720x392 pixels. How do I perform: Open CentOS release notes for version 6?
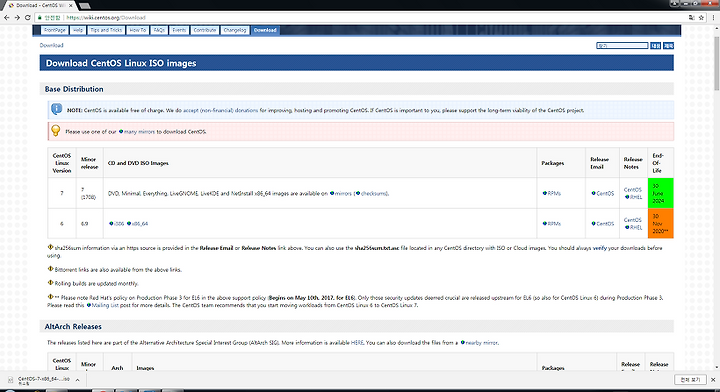tap(633, 220)
